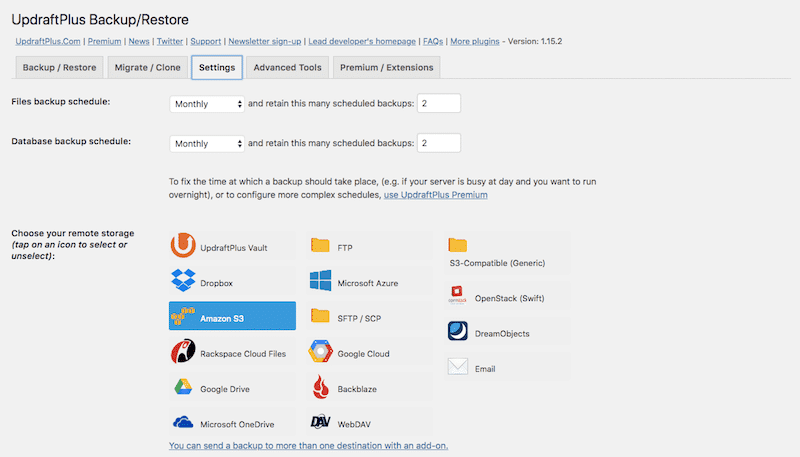Focus the Files backup retain count field
The width and height of the screenshot is (800, 457).
point(439,103)
